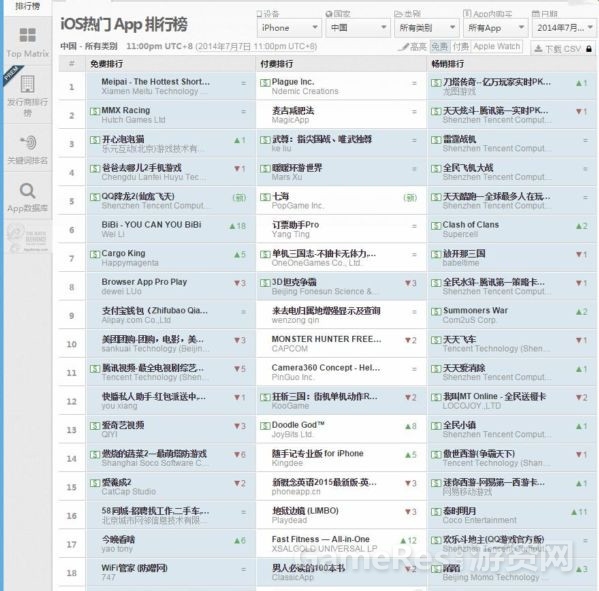Open Cargo King app entry
This screenshot has height=591, width=599.
click(123, 253)
